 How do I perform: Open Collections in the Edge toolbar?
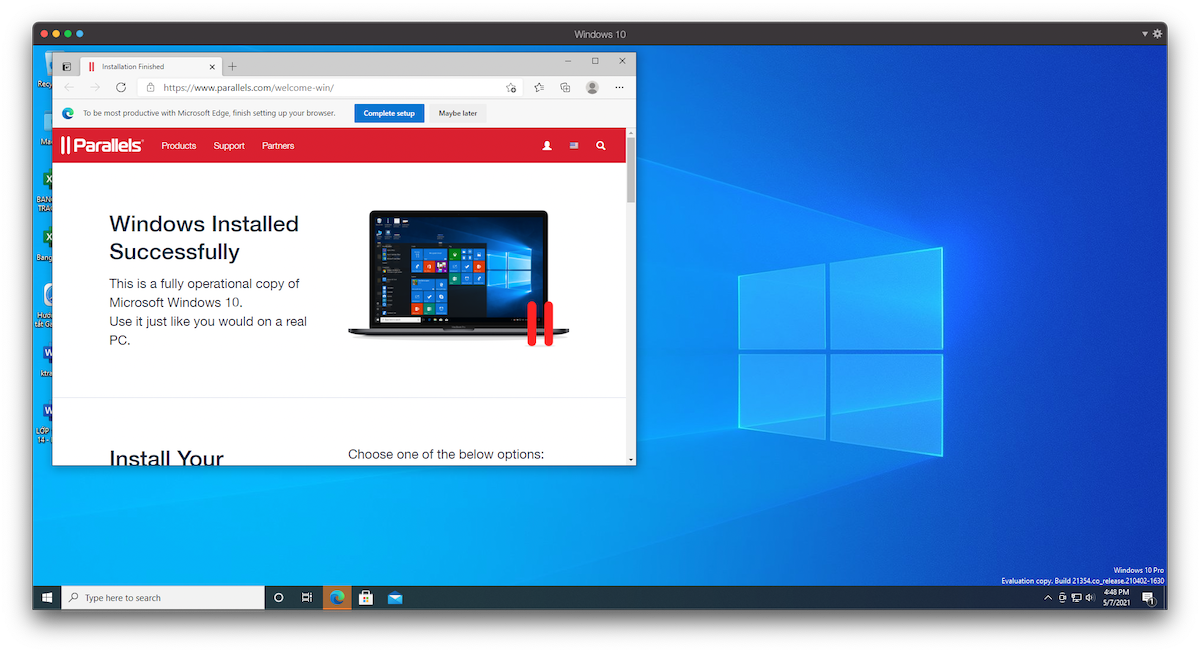pyautogui.click(x=565, y=87)
